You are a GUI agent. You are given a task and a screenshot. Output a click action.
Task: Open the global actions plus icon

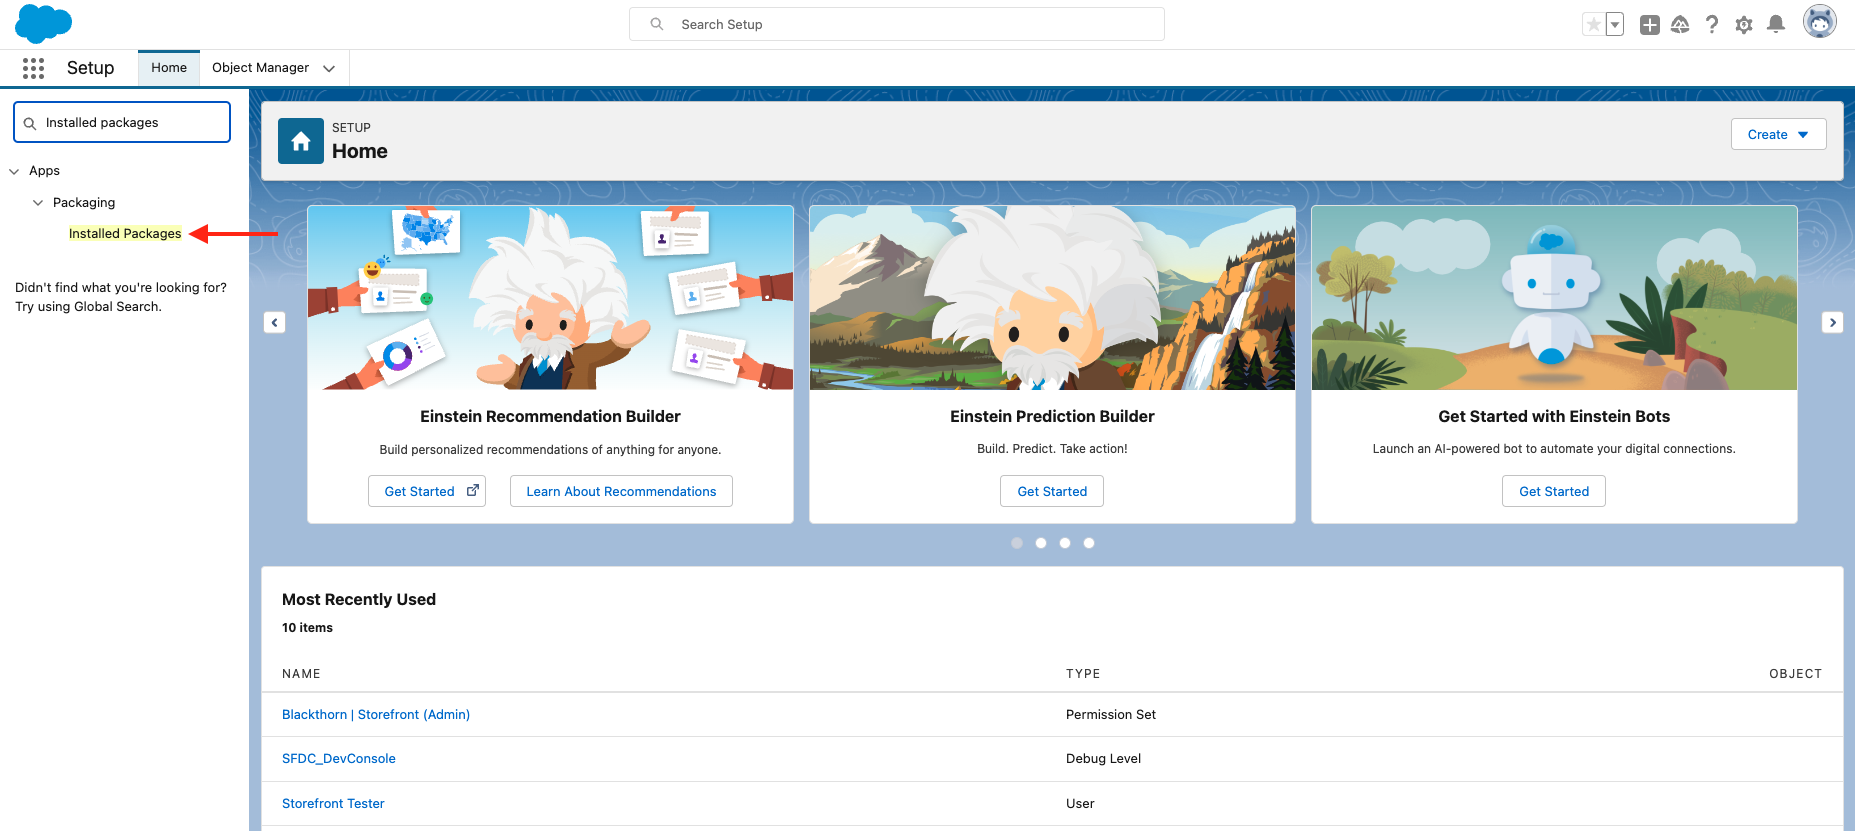(x=1650, y=25)
